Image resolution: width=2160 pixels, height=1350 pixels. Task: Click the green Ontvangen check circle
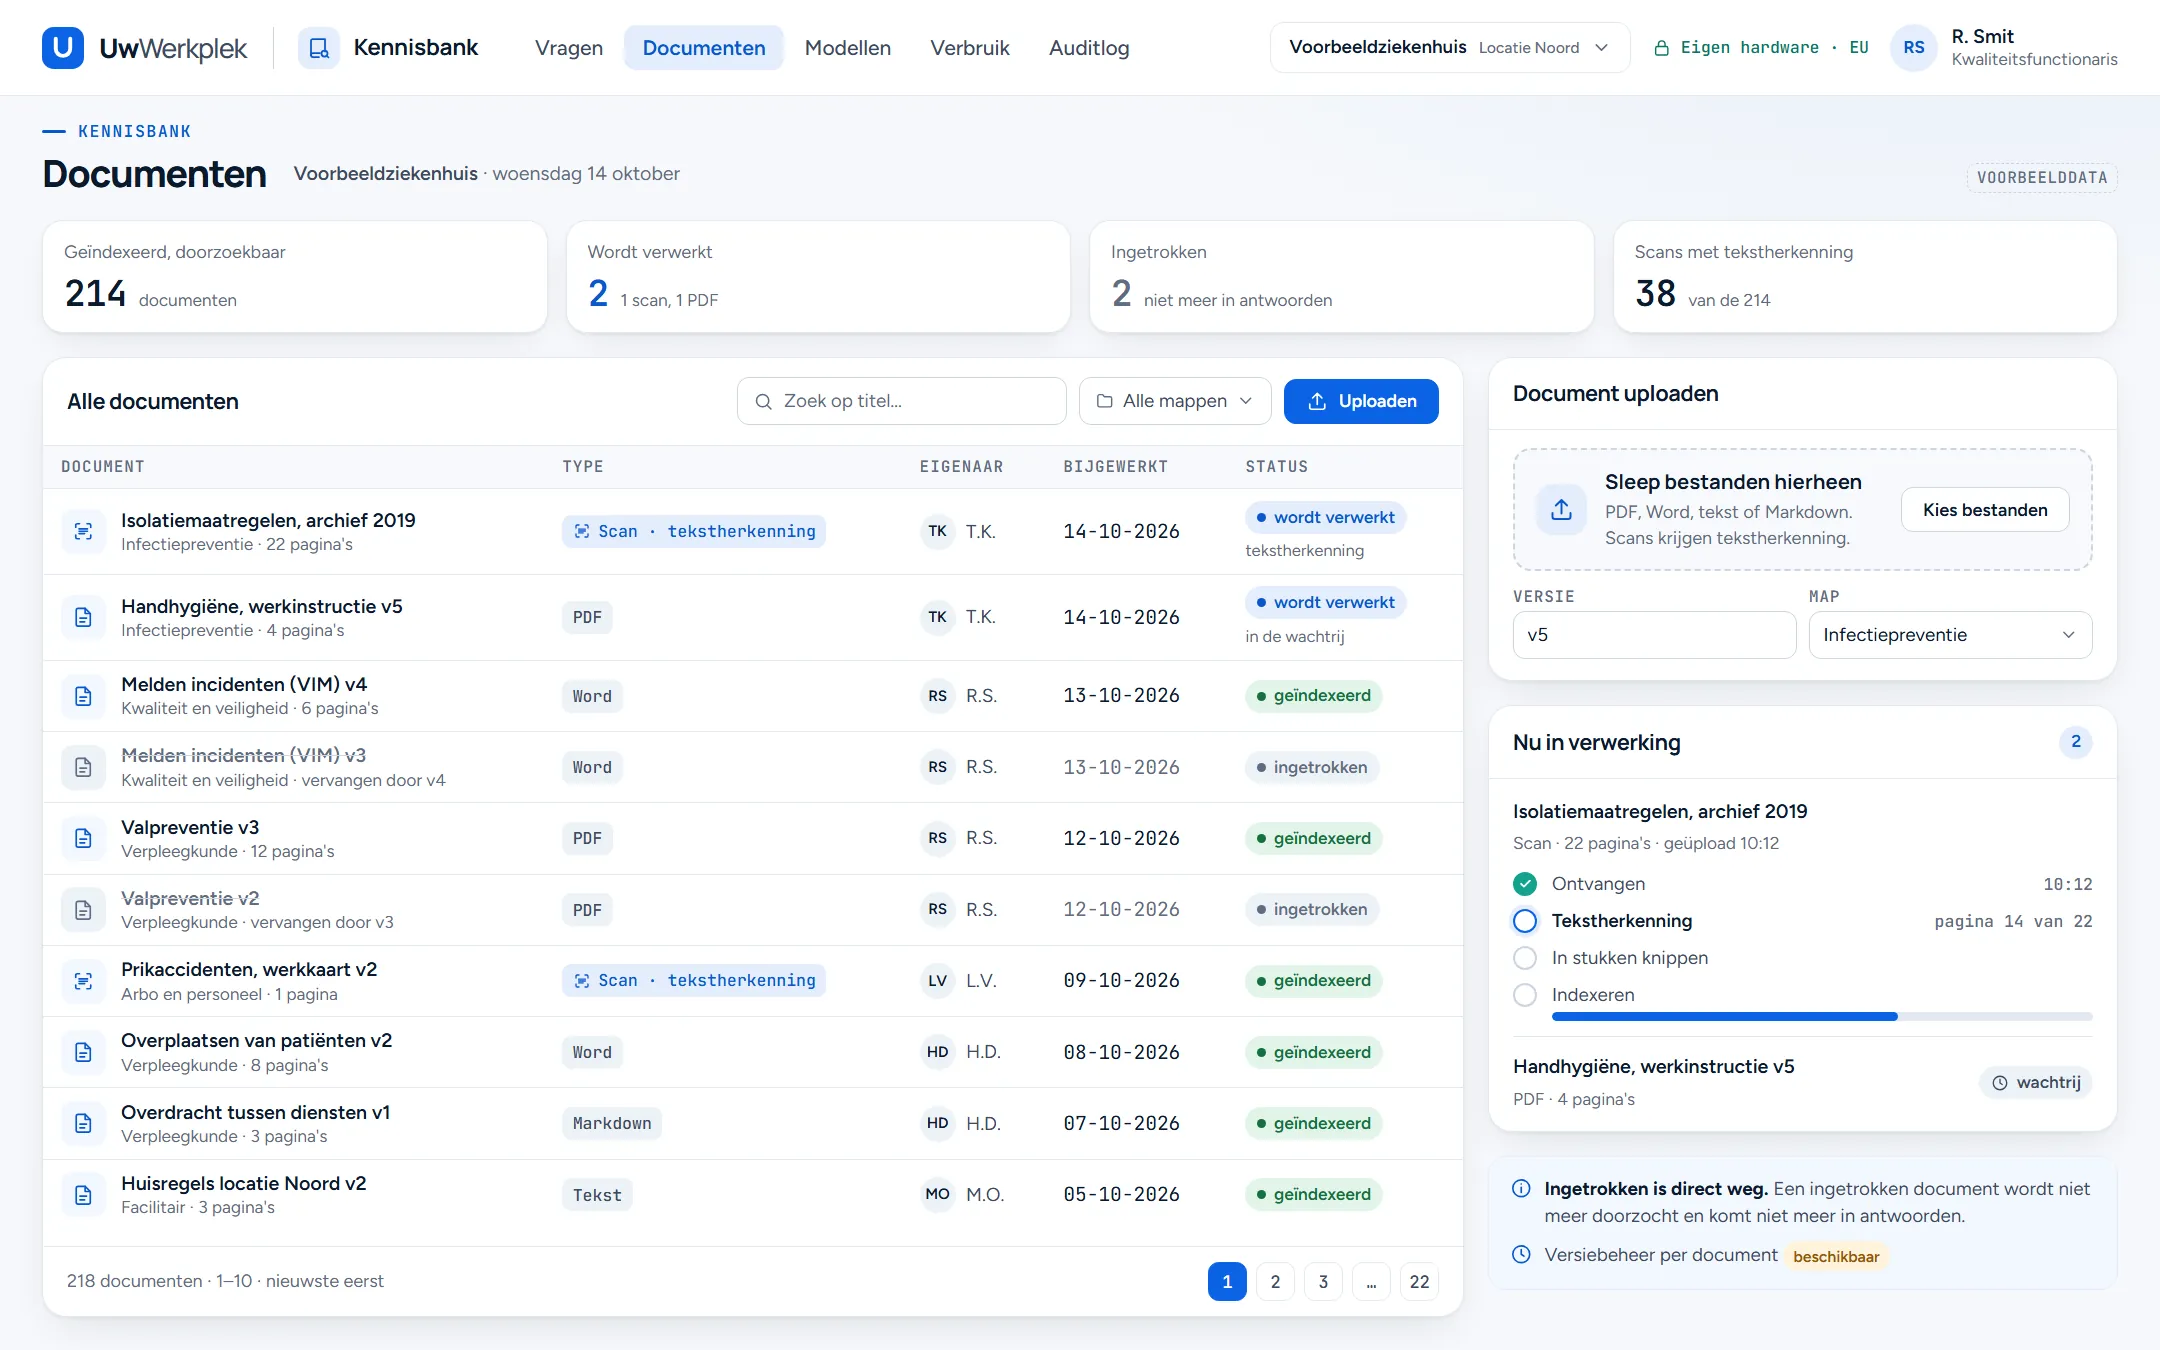(1525, 884)
